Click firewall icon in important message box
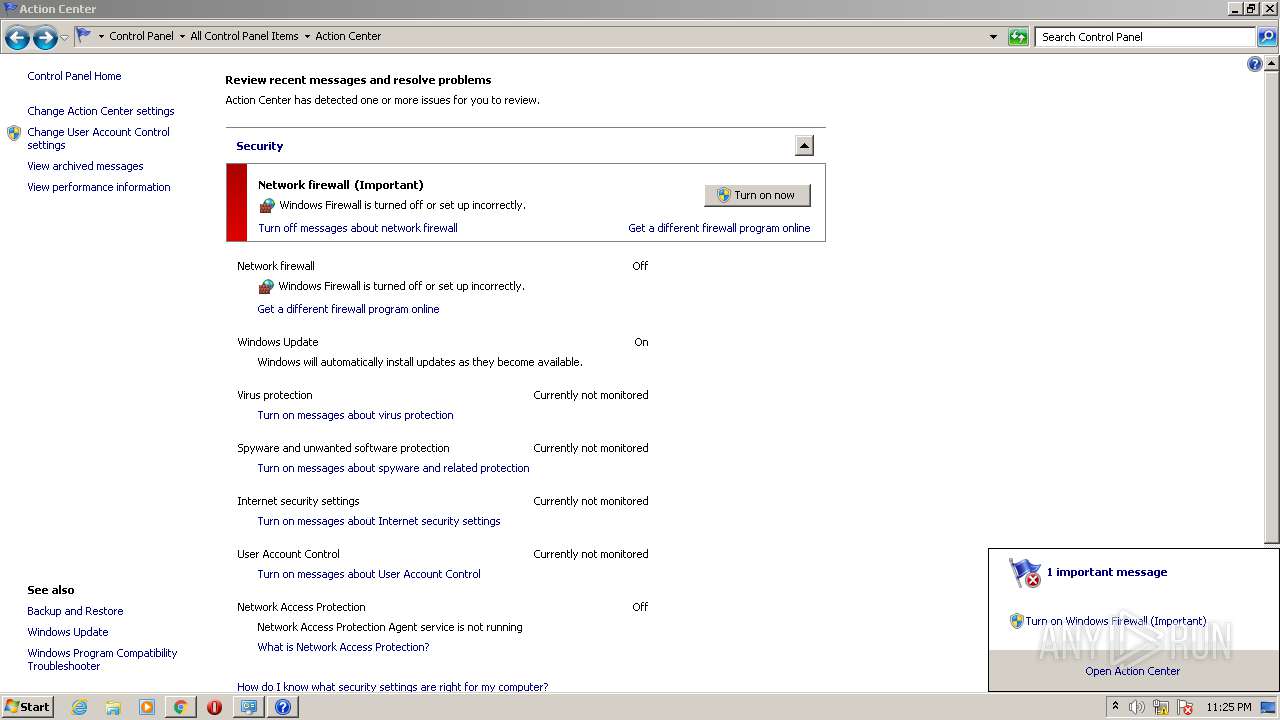 [267, 206]
